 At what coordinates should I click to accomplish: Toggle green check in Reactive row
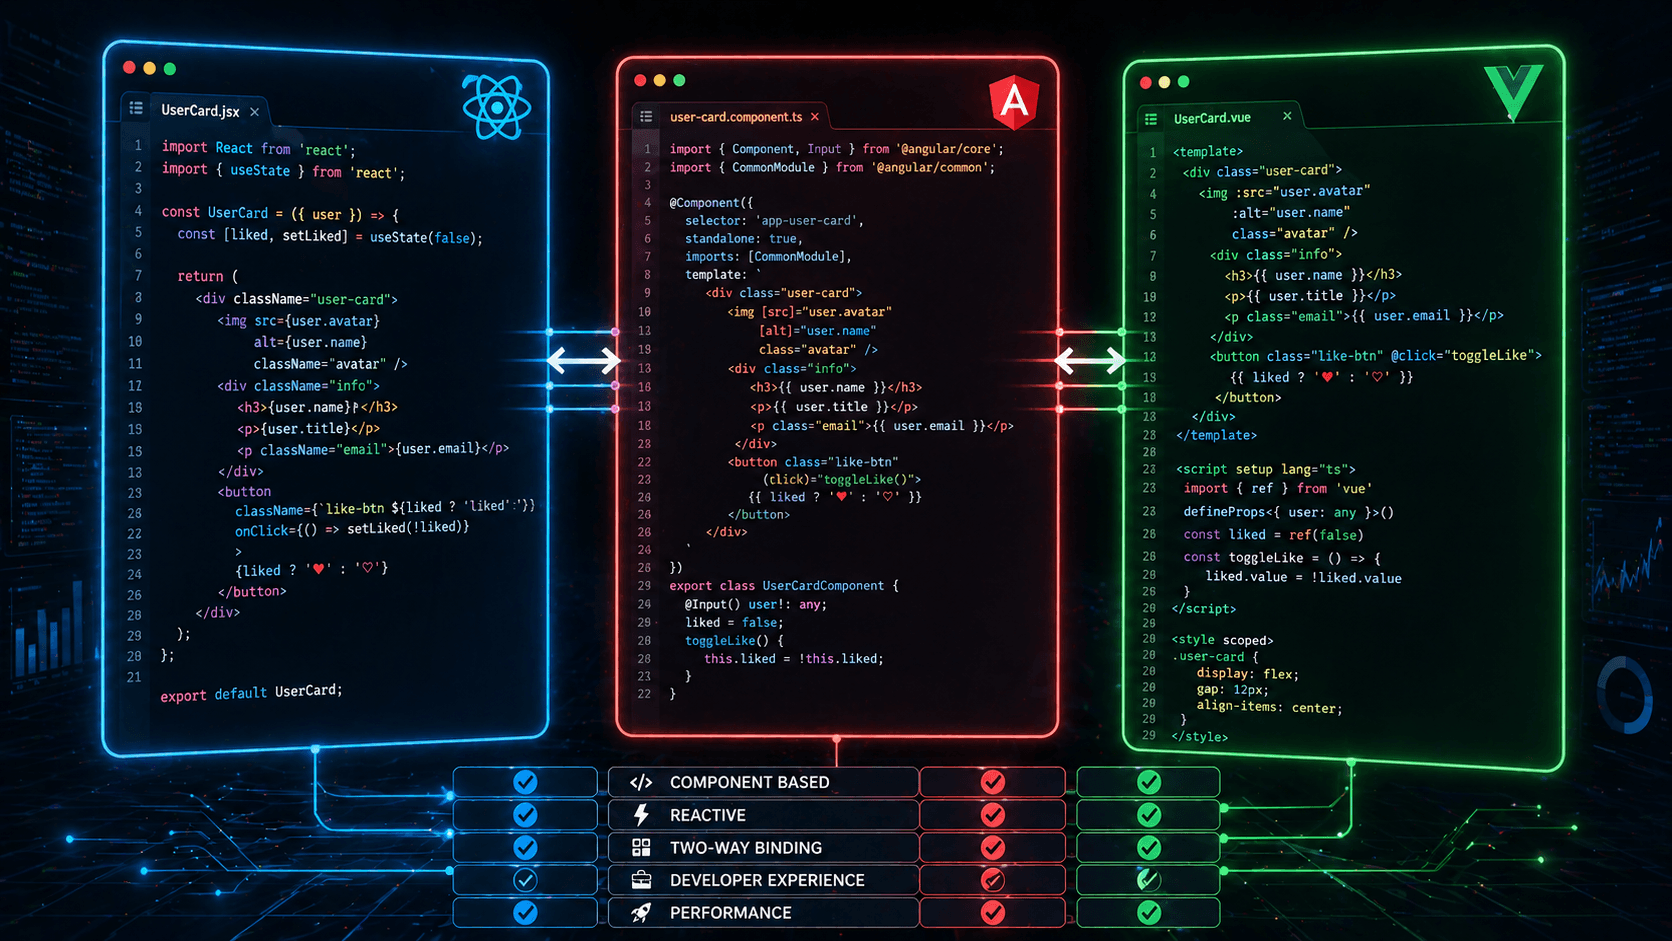pyautogui.click(x=1149, y=815)
